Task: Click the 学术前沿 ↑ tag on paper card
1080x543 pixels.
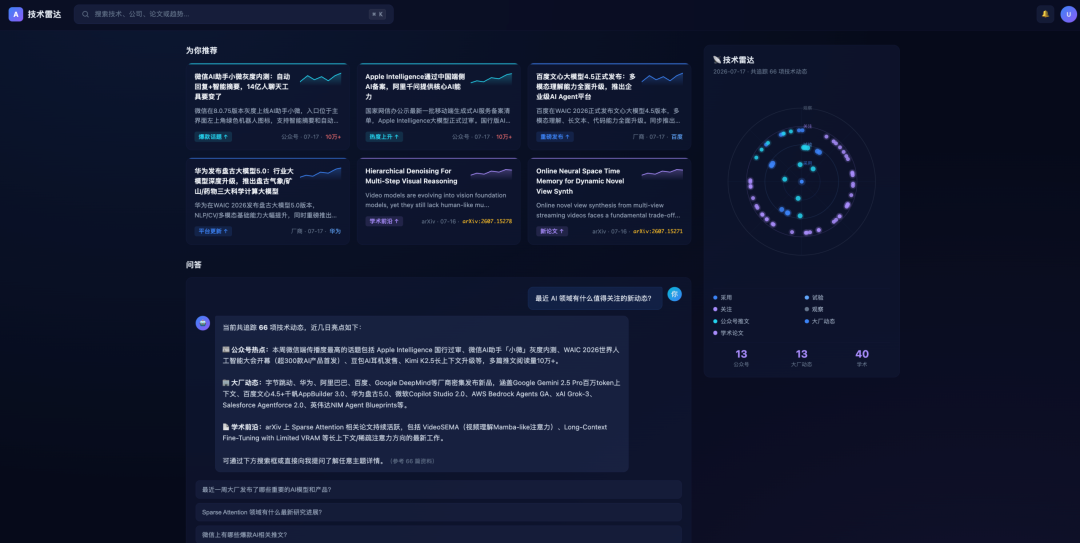Action: pyautogui.click(x=384, y=221)
